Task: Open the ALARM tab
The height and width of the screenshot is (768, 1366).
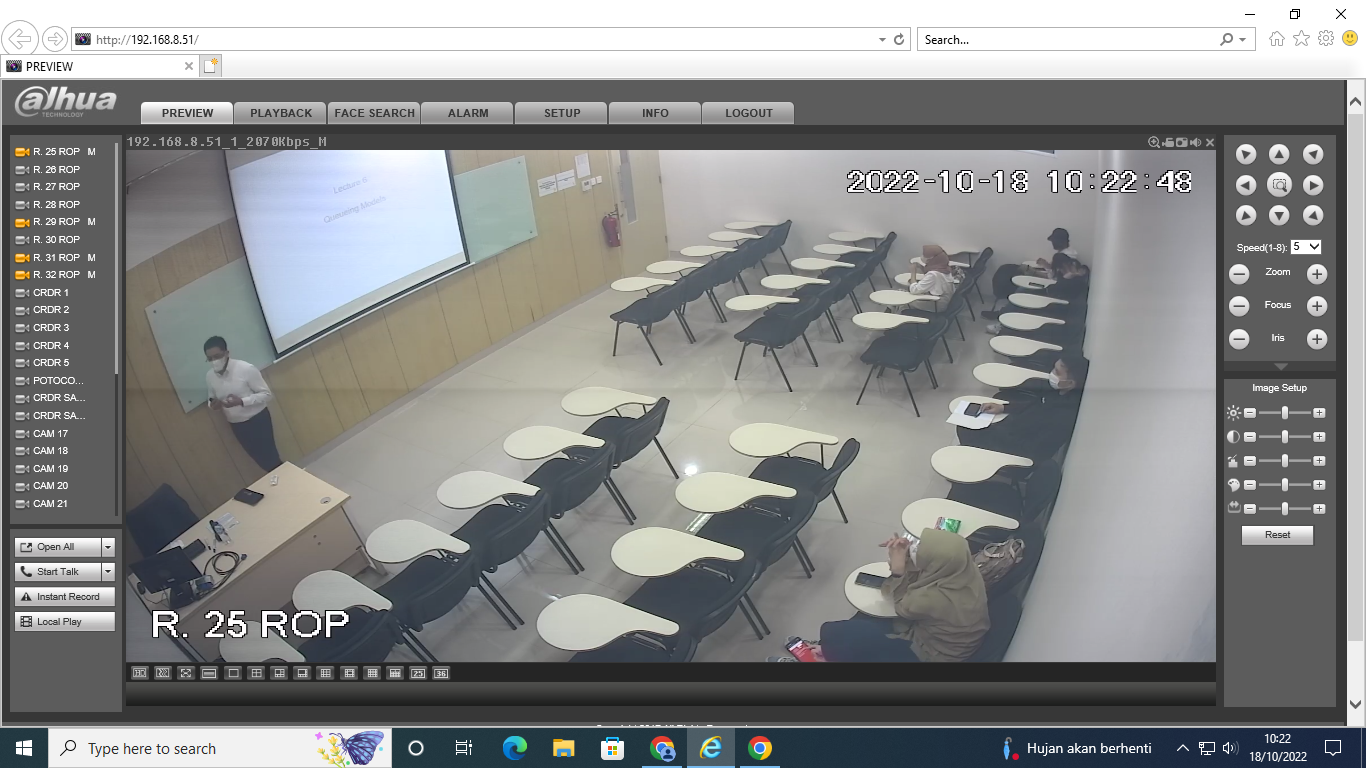Action: [x=468, y=113]
